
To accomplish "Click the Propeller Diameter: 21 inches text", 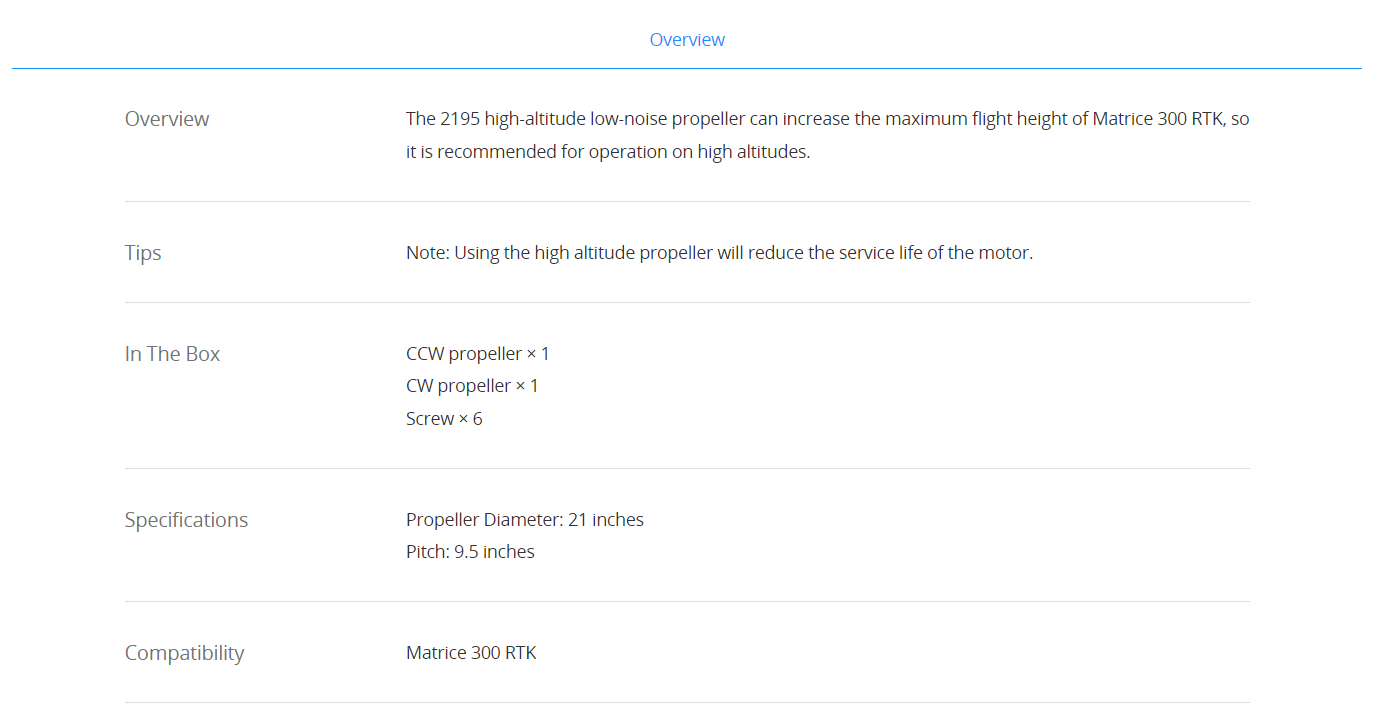I will coord(525,520).
